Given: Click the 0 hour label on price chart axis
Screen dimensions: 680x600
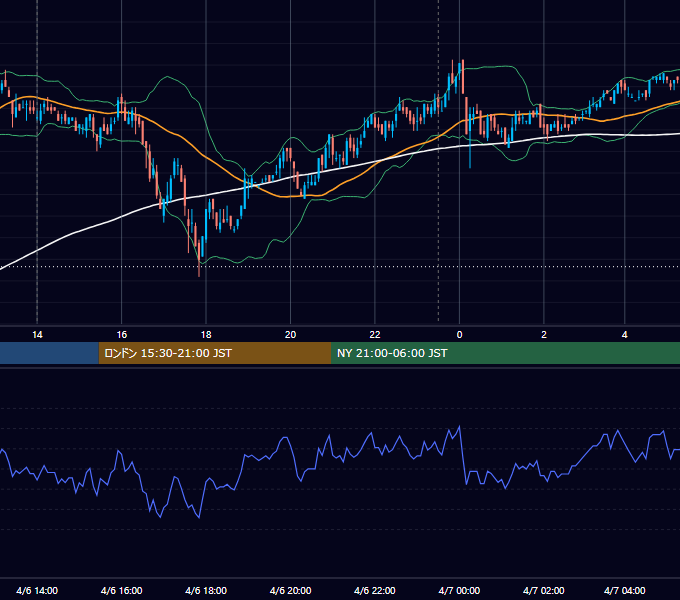Looking at the screenshot, I should click(x=459, y=335).
